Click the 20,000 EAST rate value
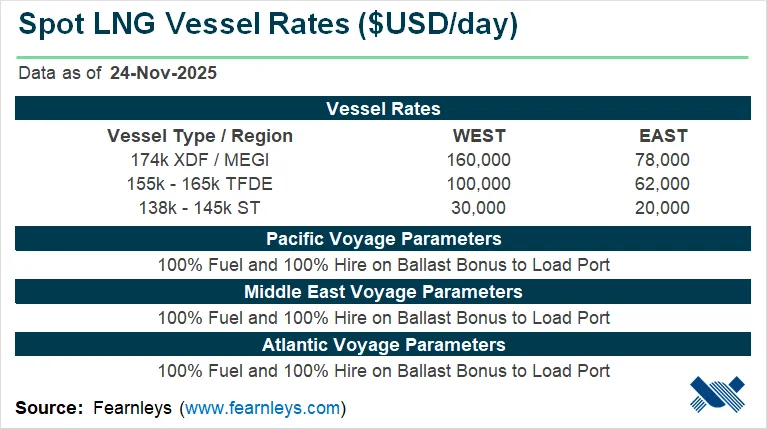The image size is (767, 429). (662, 208)
